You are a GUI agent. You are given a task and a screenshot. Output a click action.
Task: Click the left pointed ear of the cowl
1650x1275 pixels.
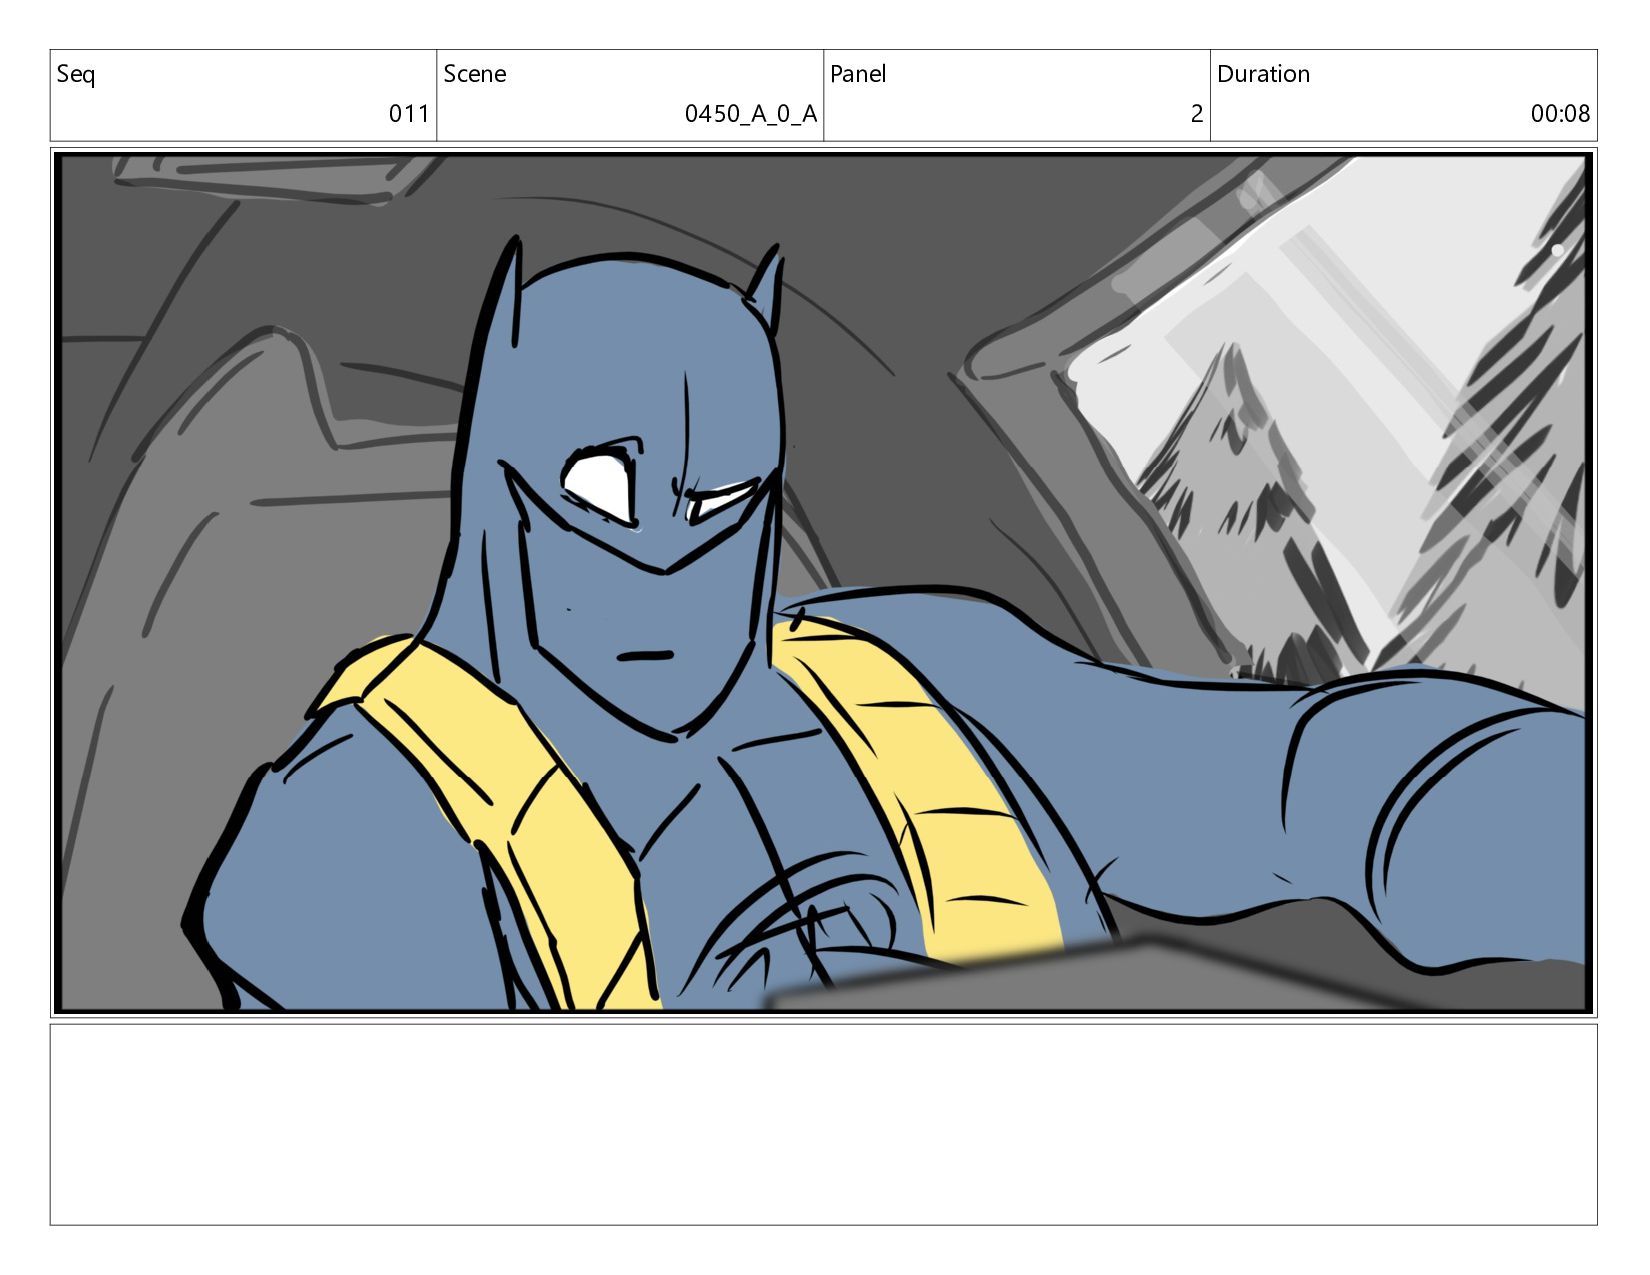coord(507,290)
